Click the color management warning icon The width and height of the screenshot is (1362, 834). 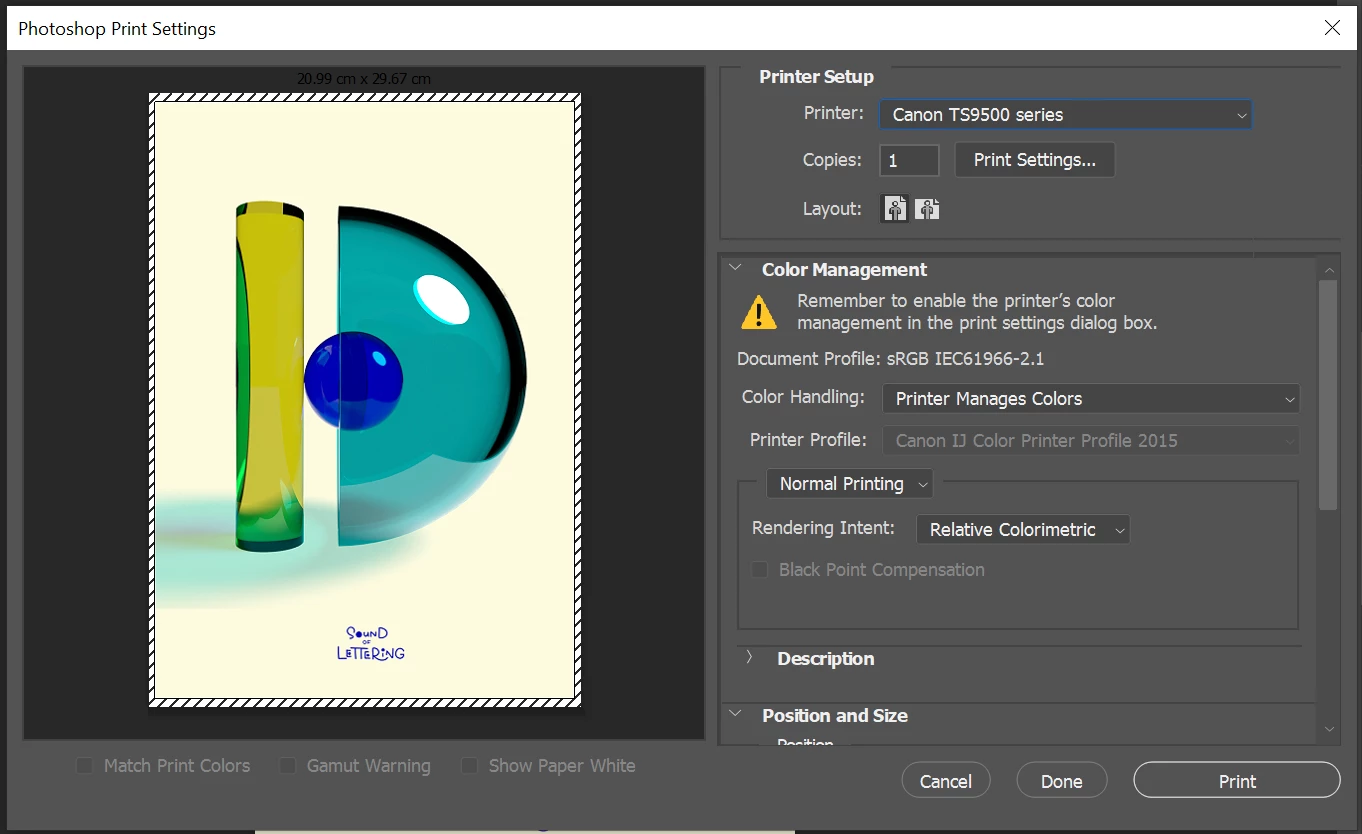click(x=759, y=312)
